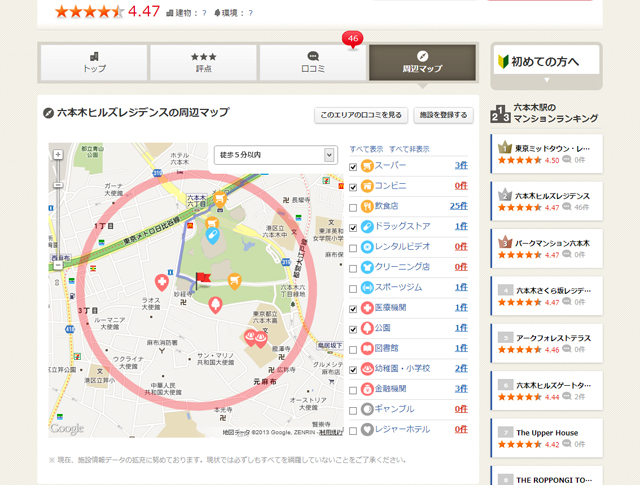Image resolution: width=640 pixels, height=485 pixels.
Task: Click the map zoom slider handle
Action: pyautogui.click(x=58, y=185)
